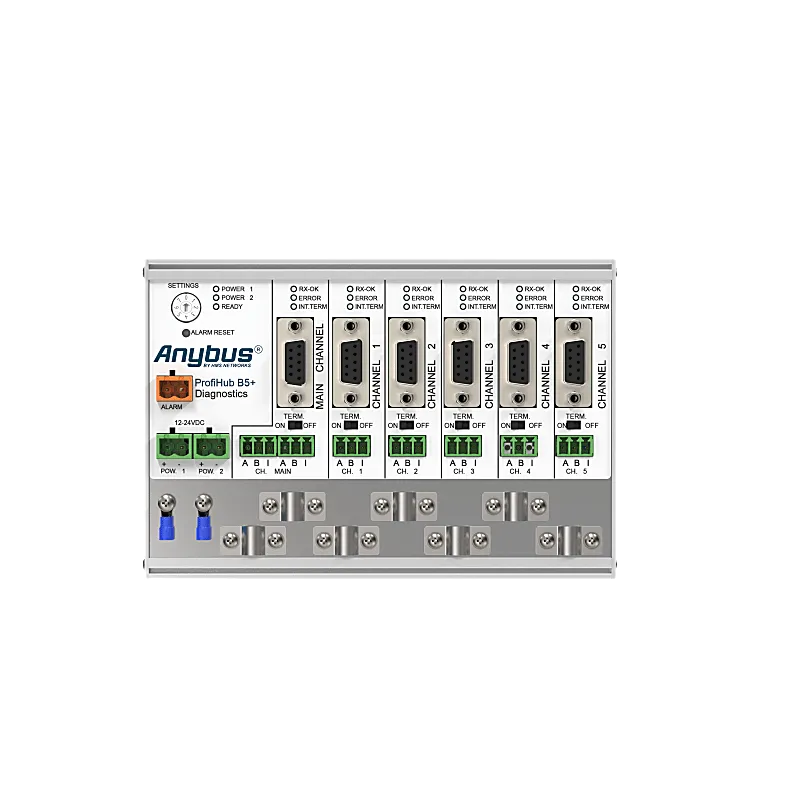Toggle the CHANNEL 5 TERM. switch

[x=574, y=426]
